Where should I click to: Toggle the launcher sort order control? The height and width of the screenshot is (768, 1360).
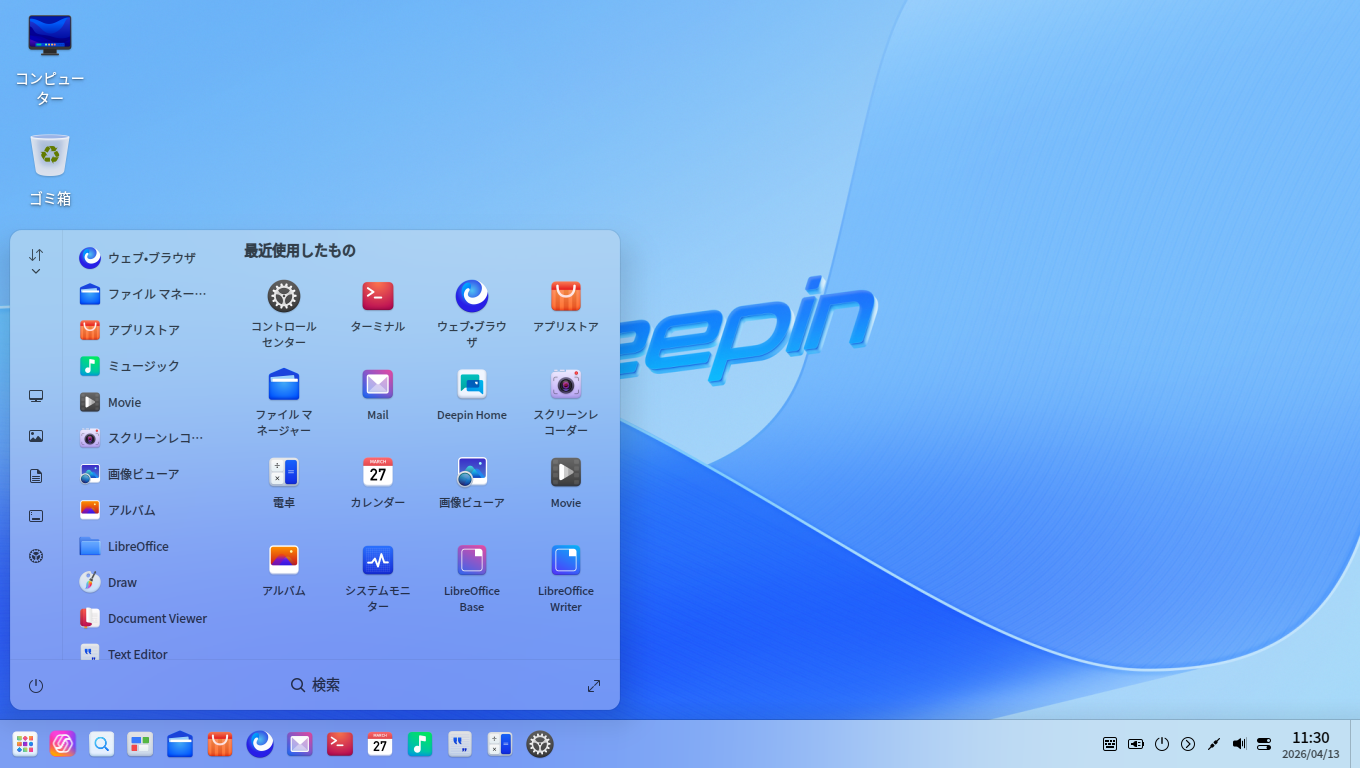point(36,252)
